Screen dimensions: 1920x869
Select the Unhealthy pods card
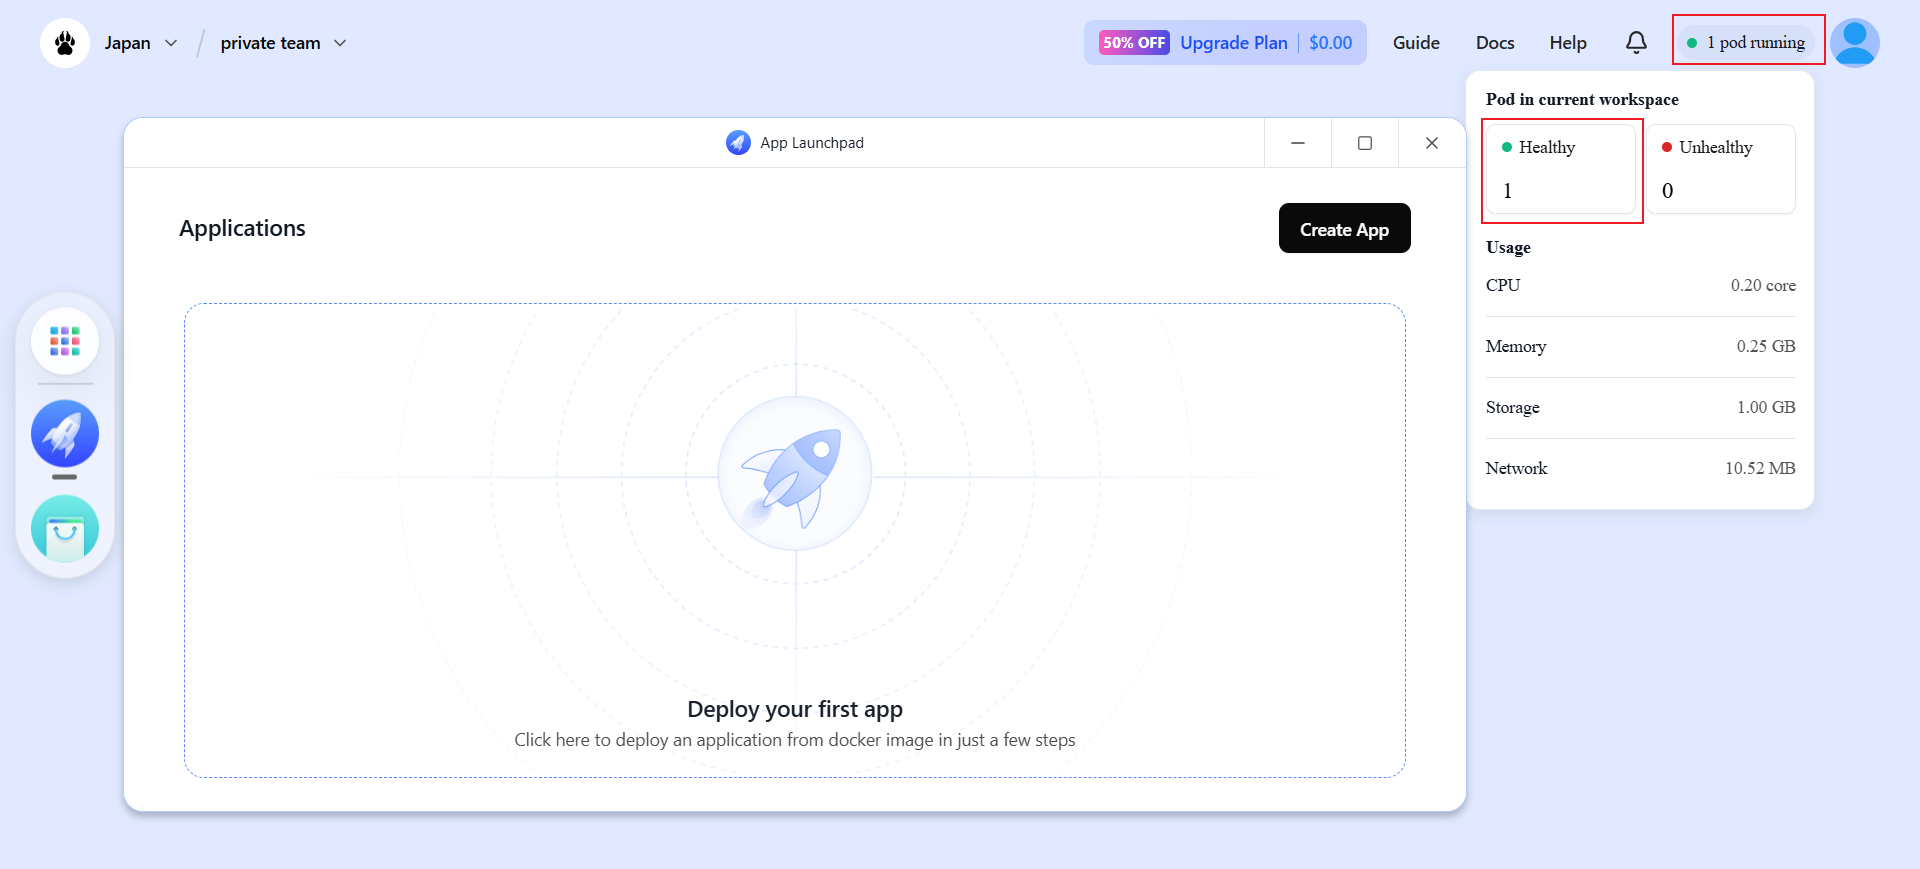(x=1721, y=169)
